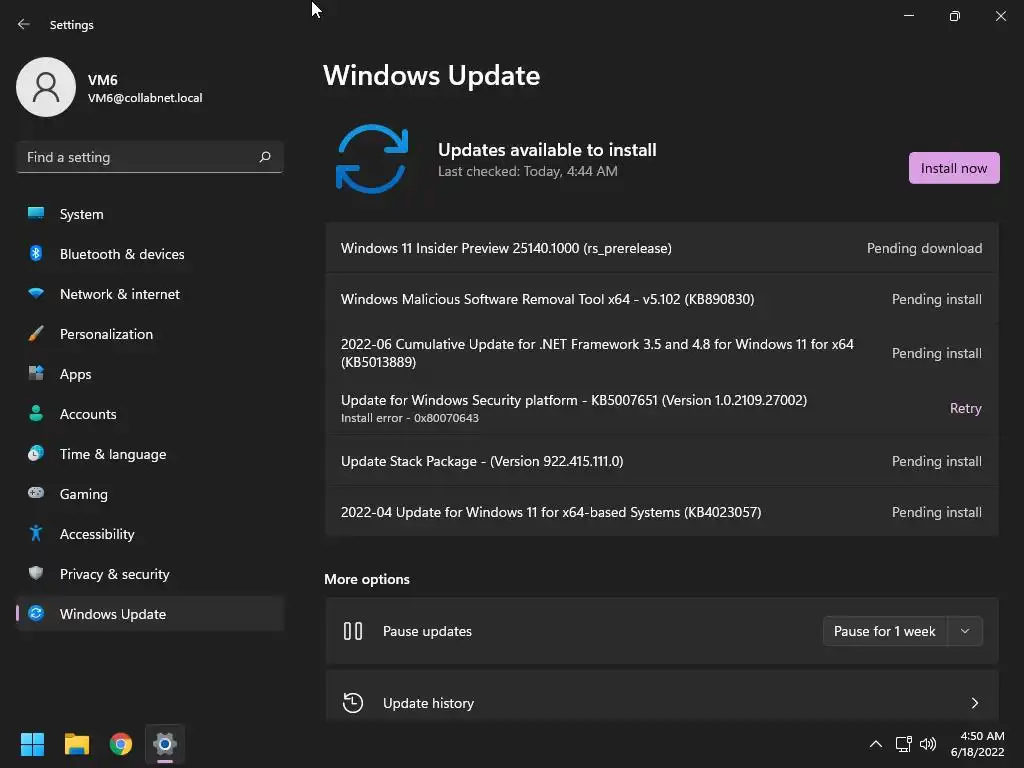Click the Last checked time text

528,171
